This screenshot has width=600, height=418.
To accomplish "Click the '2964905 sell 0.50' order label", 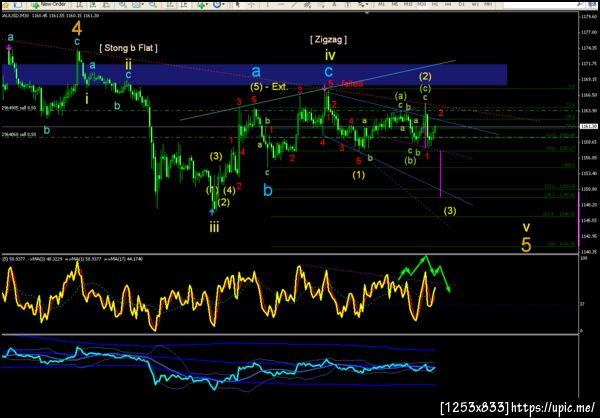I will (18, 108).
